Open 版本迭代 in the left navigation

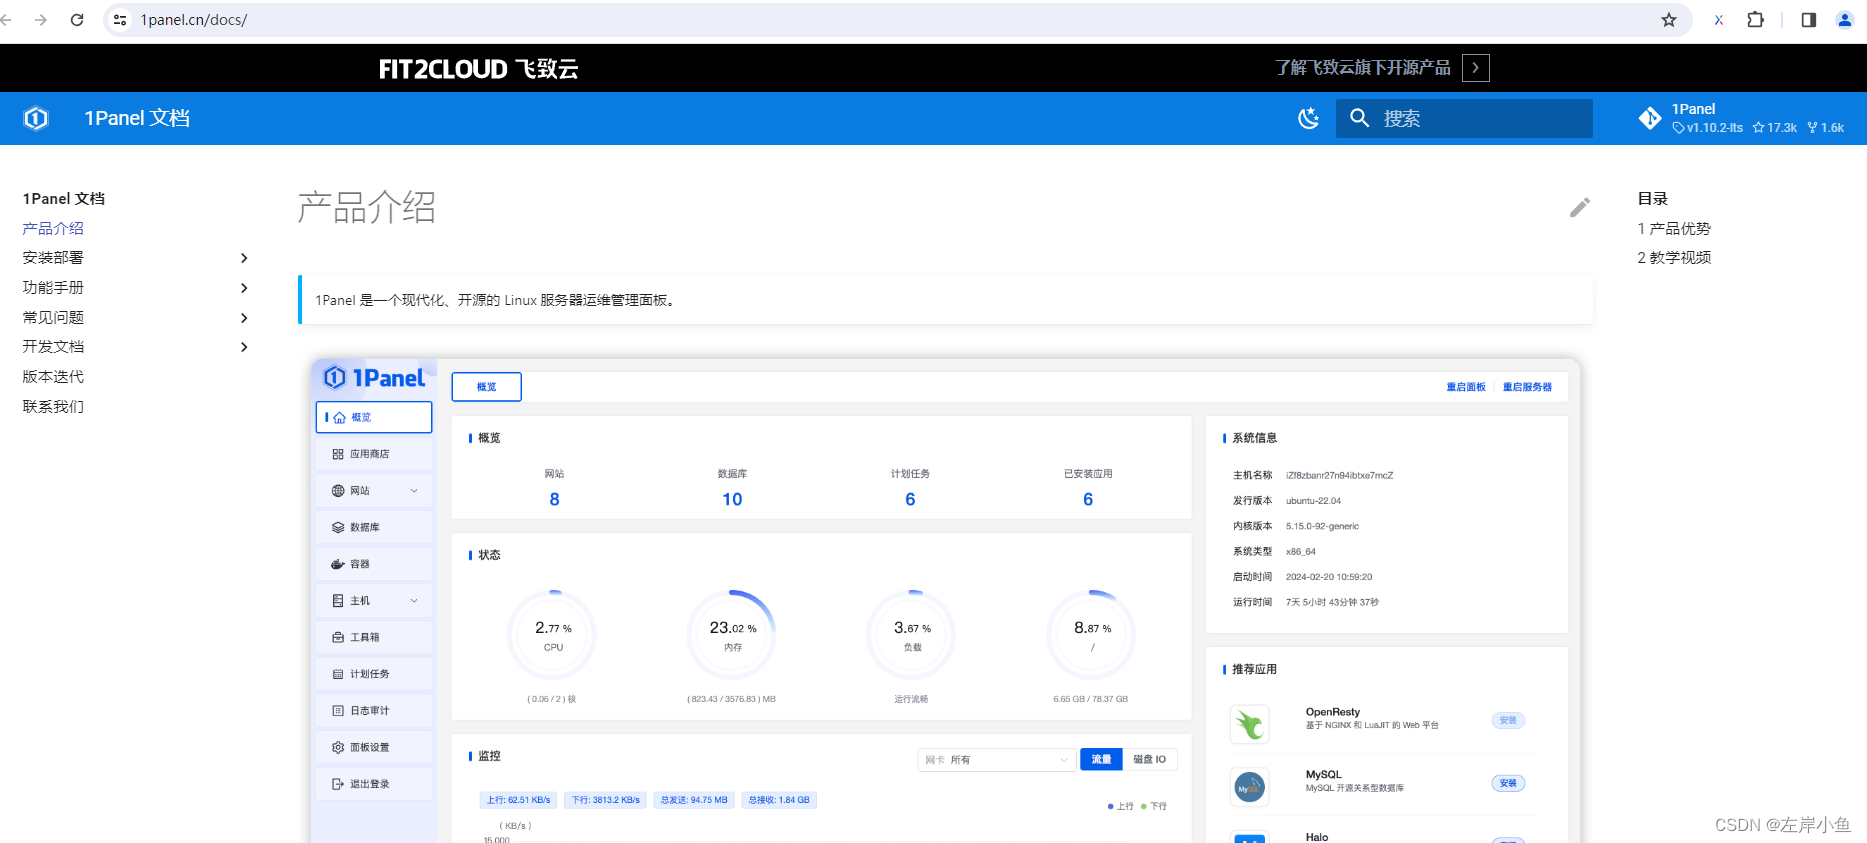tap(53, 377)
